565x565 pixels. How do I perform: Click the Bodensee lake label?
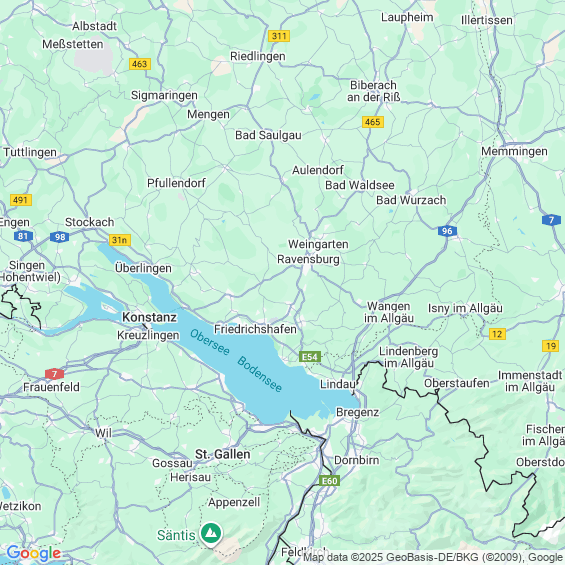click(x=259, y=374)
